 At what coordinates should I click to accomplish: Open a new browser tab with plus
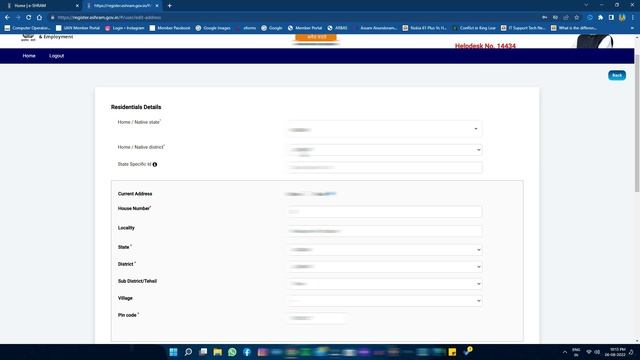(169, 6)
